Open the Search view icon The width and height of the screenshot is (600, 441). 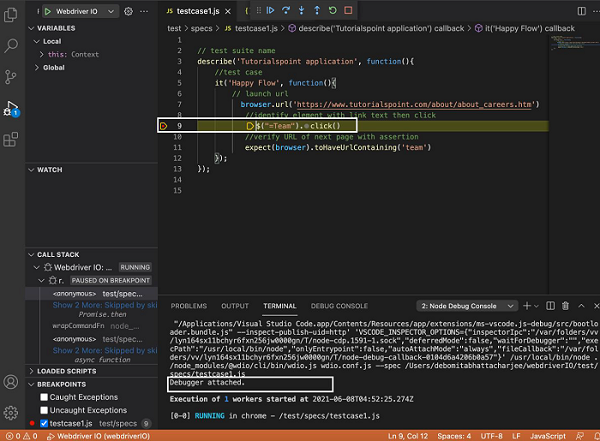[x=12, y=45]
